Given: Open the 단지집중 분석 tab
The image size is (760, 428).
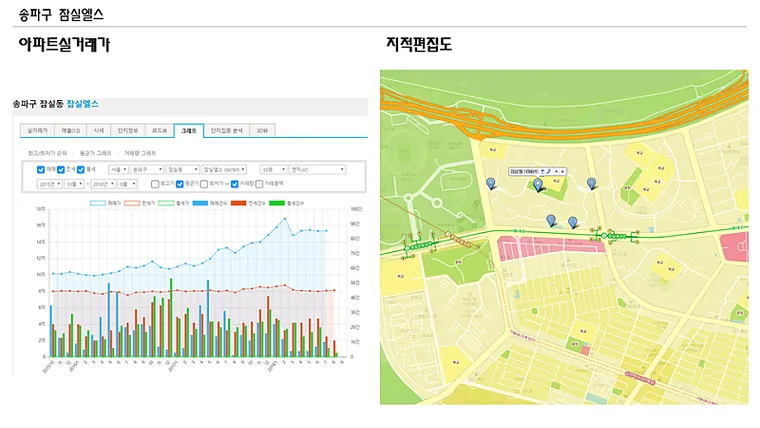Looking at the screenshot, I should pyautogui.click(x=226, y=131).
